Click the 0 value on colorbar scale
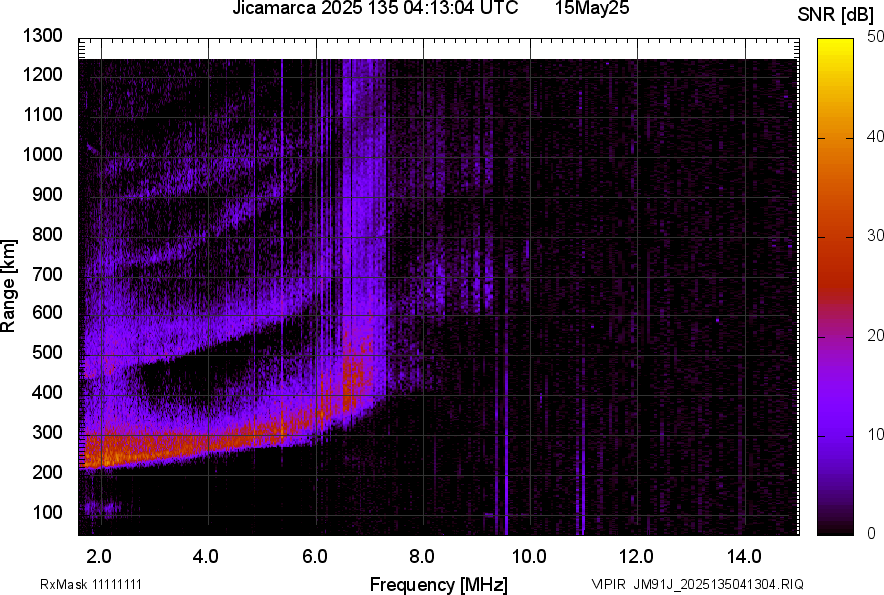884x595 pixels. coord(872,534)
